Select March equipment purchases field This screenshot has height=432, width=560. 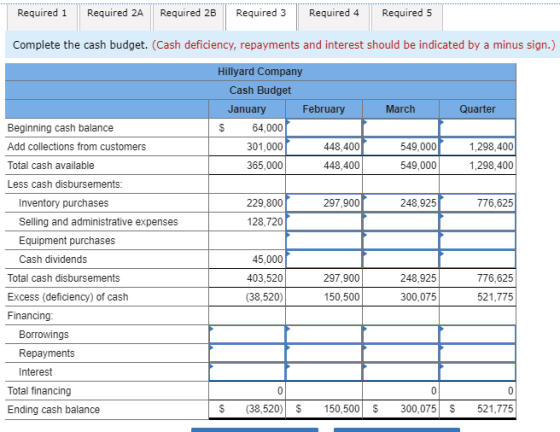pos(401,241)
